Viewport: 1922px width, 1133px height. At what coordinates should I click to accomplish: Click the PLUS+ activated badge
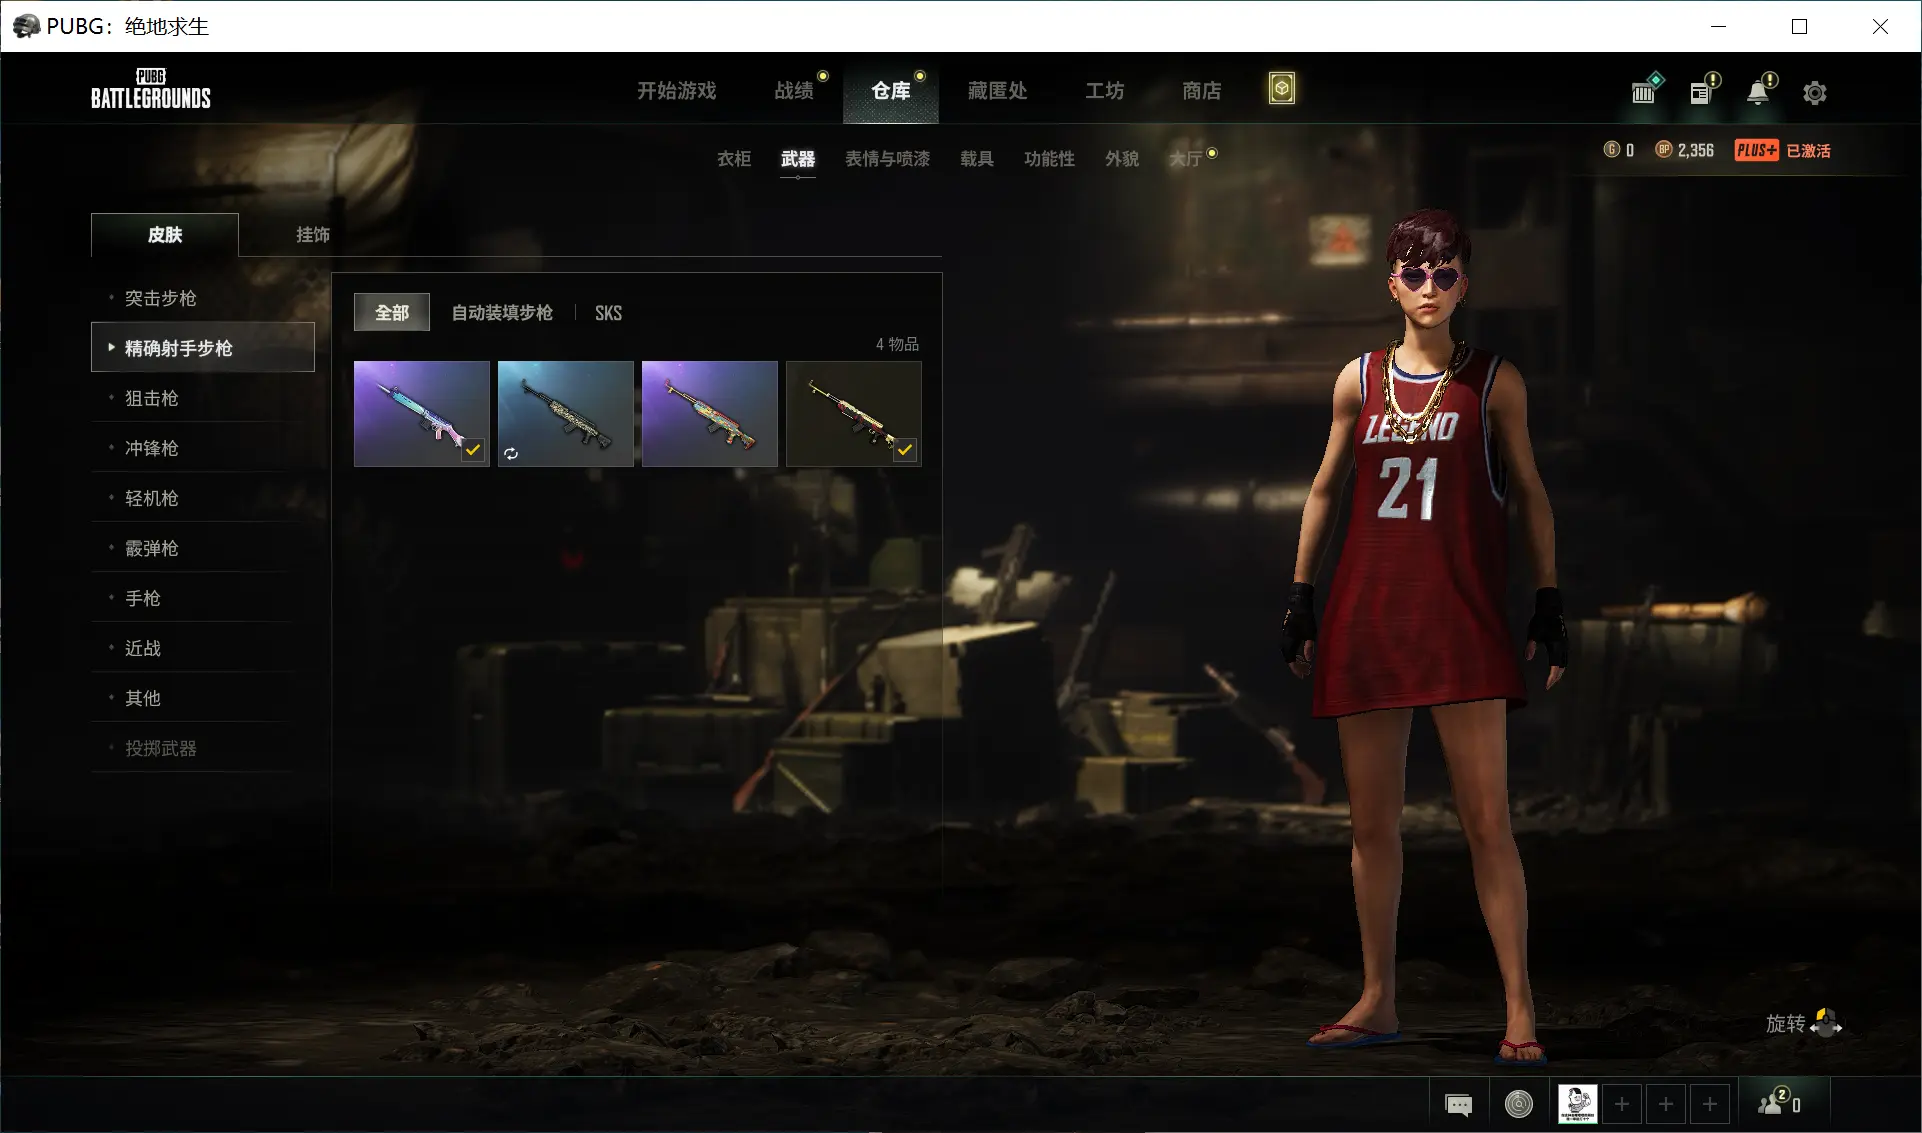click(1783, 150)
